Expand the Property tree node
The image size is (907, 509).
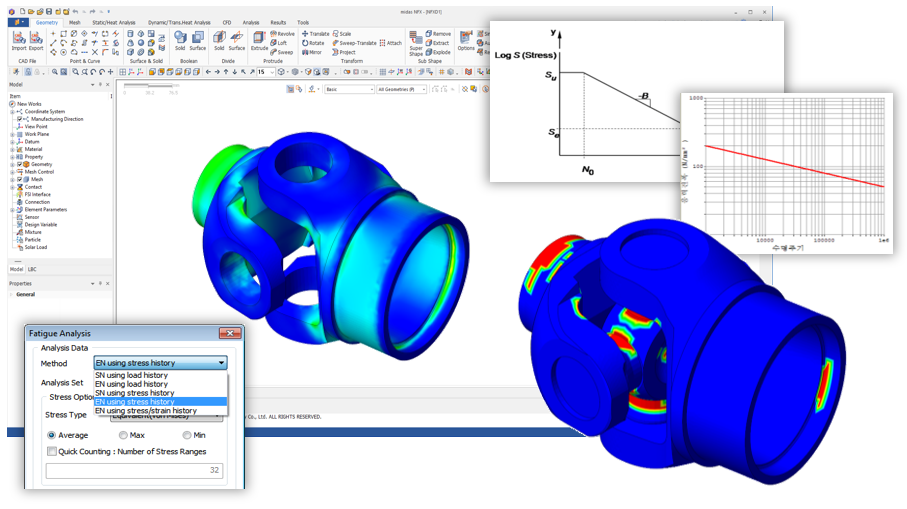click(12, 157)
